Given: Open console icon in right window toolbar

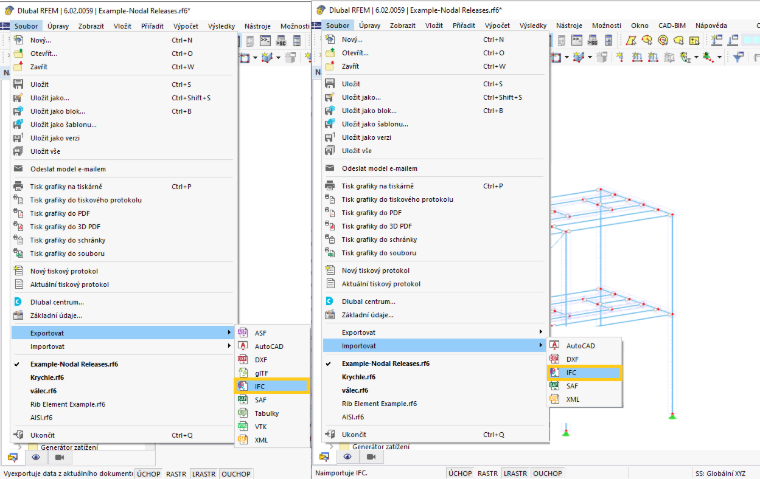Looking at the screenshot, I should (576, 40).
